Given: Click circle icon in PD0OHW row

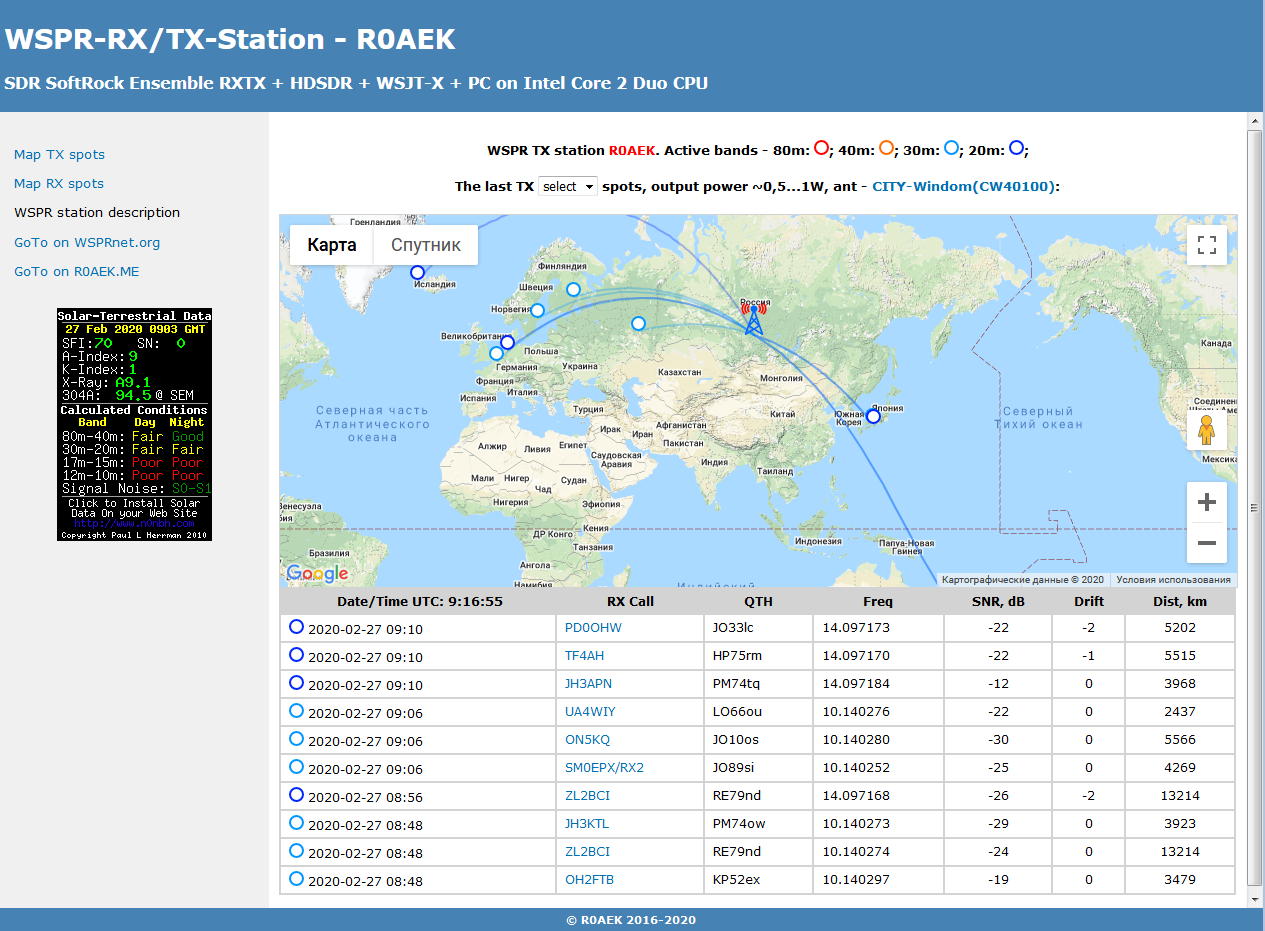Looking at the screenshot, I should point(296,627).
